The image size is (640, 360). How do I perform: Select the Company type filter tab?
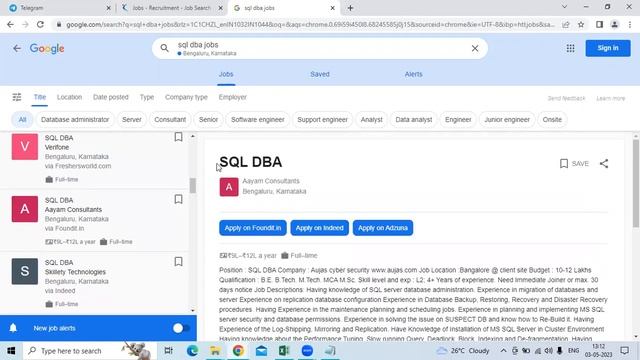click(186, 97)
